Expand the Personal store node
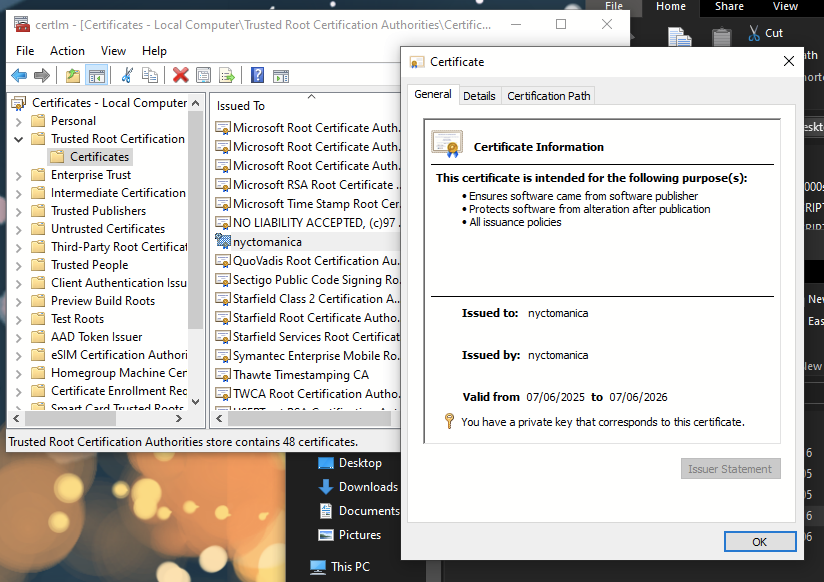824x582 pixels. (19, 121)
